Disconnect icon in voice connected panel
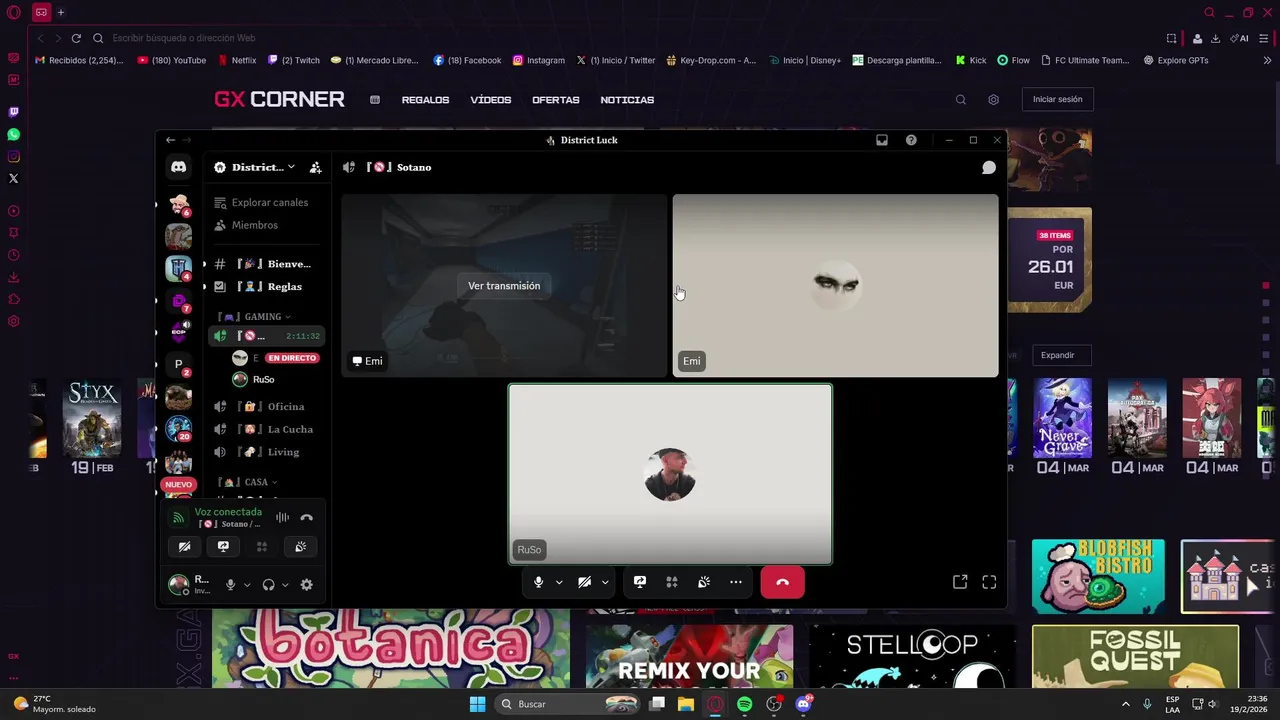Viewport: 1280px width, 720px height. pyautogui.click(x=306, y=518)
